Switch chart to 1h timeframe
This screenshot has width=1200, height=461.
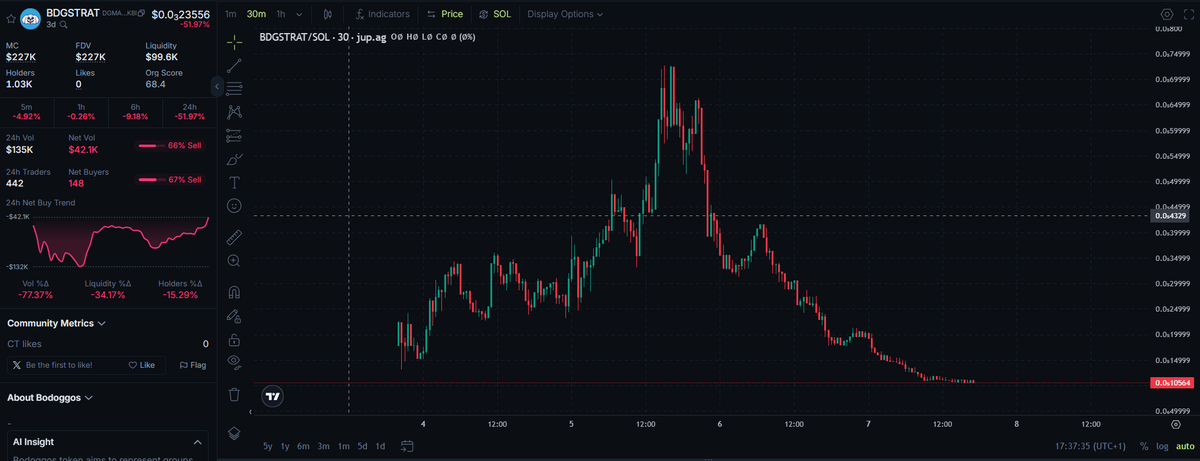coord(280,14)
